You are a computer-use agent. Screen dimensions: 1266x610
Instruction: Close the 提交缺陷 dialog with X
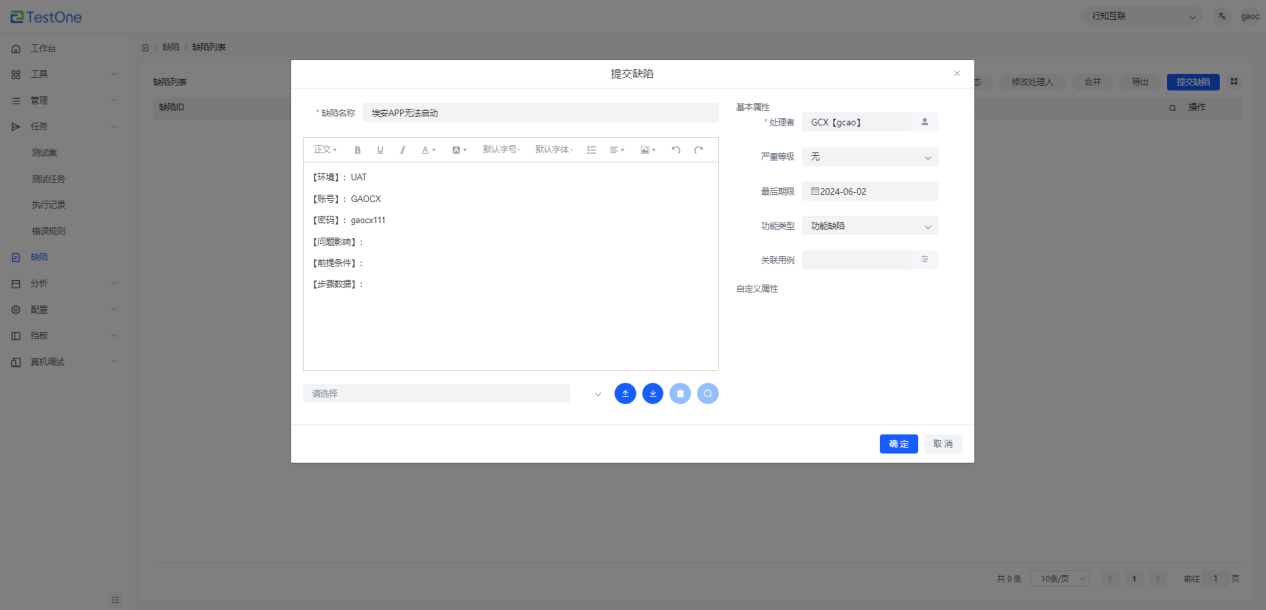click(x=957, y=73)
